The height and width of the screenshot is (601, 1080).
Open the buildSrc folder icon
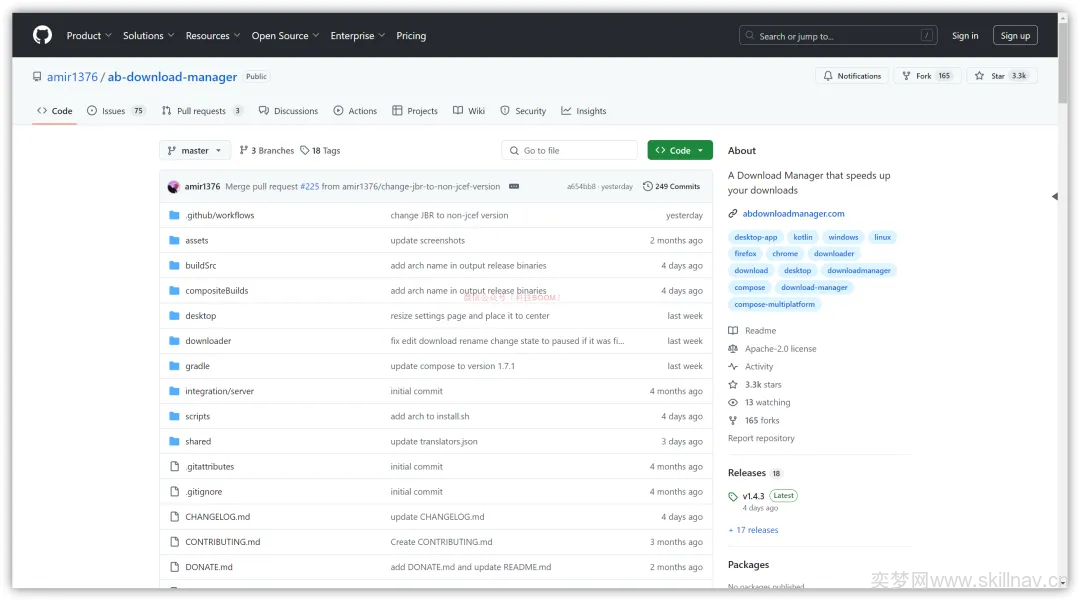tap(174, 265)
